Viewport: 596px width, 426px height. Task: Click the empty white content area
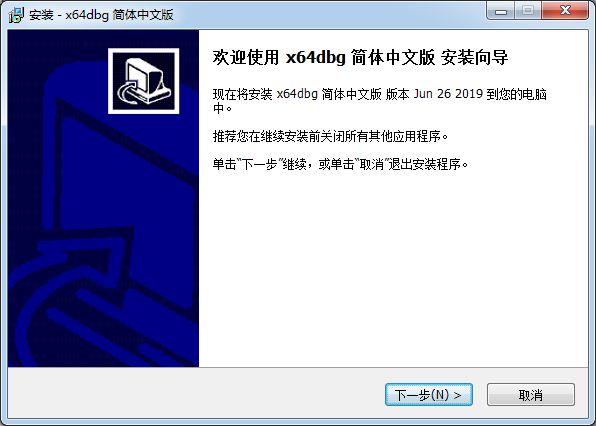[x=393, y=266]
